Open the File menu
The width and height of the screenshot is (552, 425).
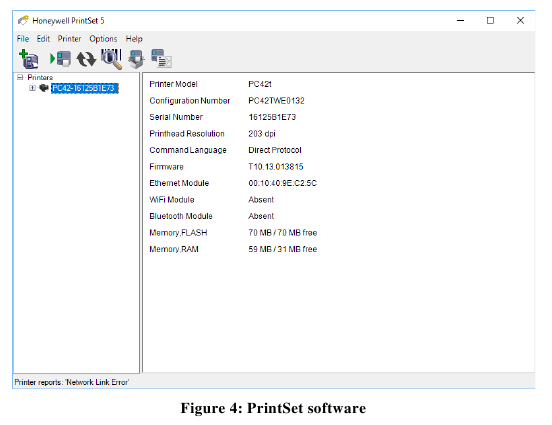[x=23, y=39]
